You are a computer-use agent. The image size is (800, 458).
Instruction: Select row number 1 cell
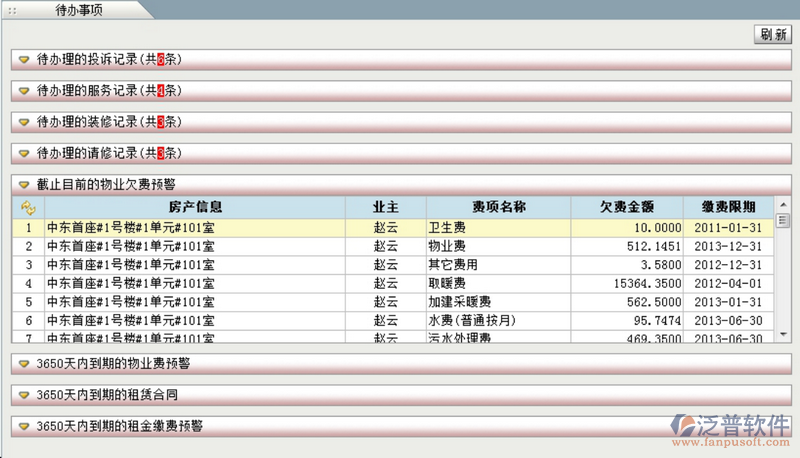click(29, 228)
